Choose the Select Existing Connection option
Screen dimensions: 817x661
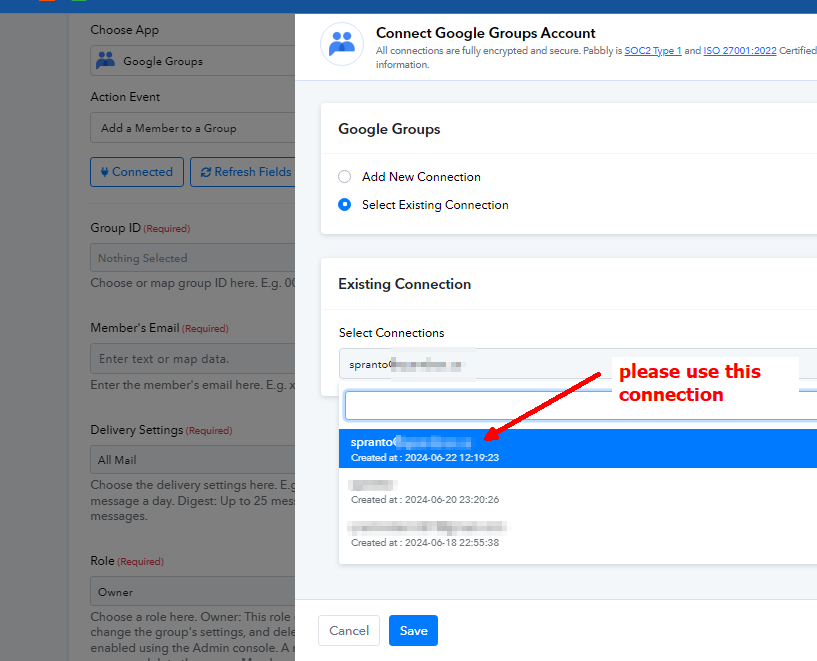(344, 205)
